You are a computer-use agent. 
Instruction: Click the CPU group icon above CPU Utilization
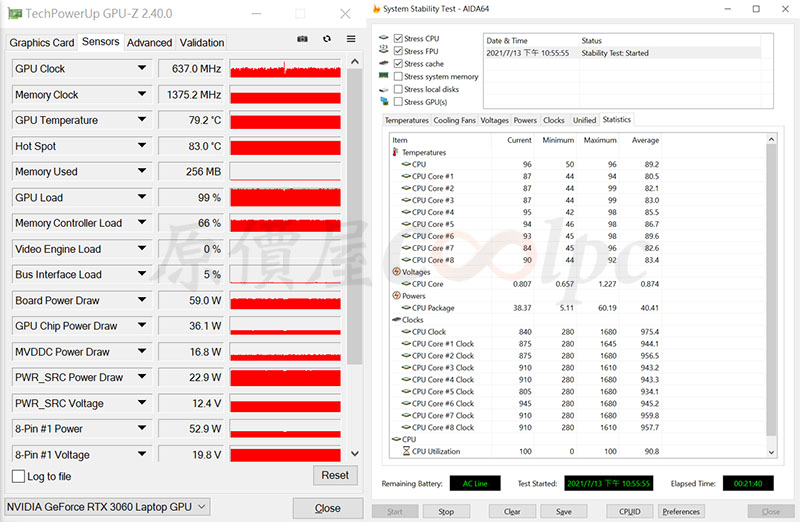coord(396,439)
